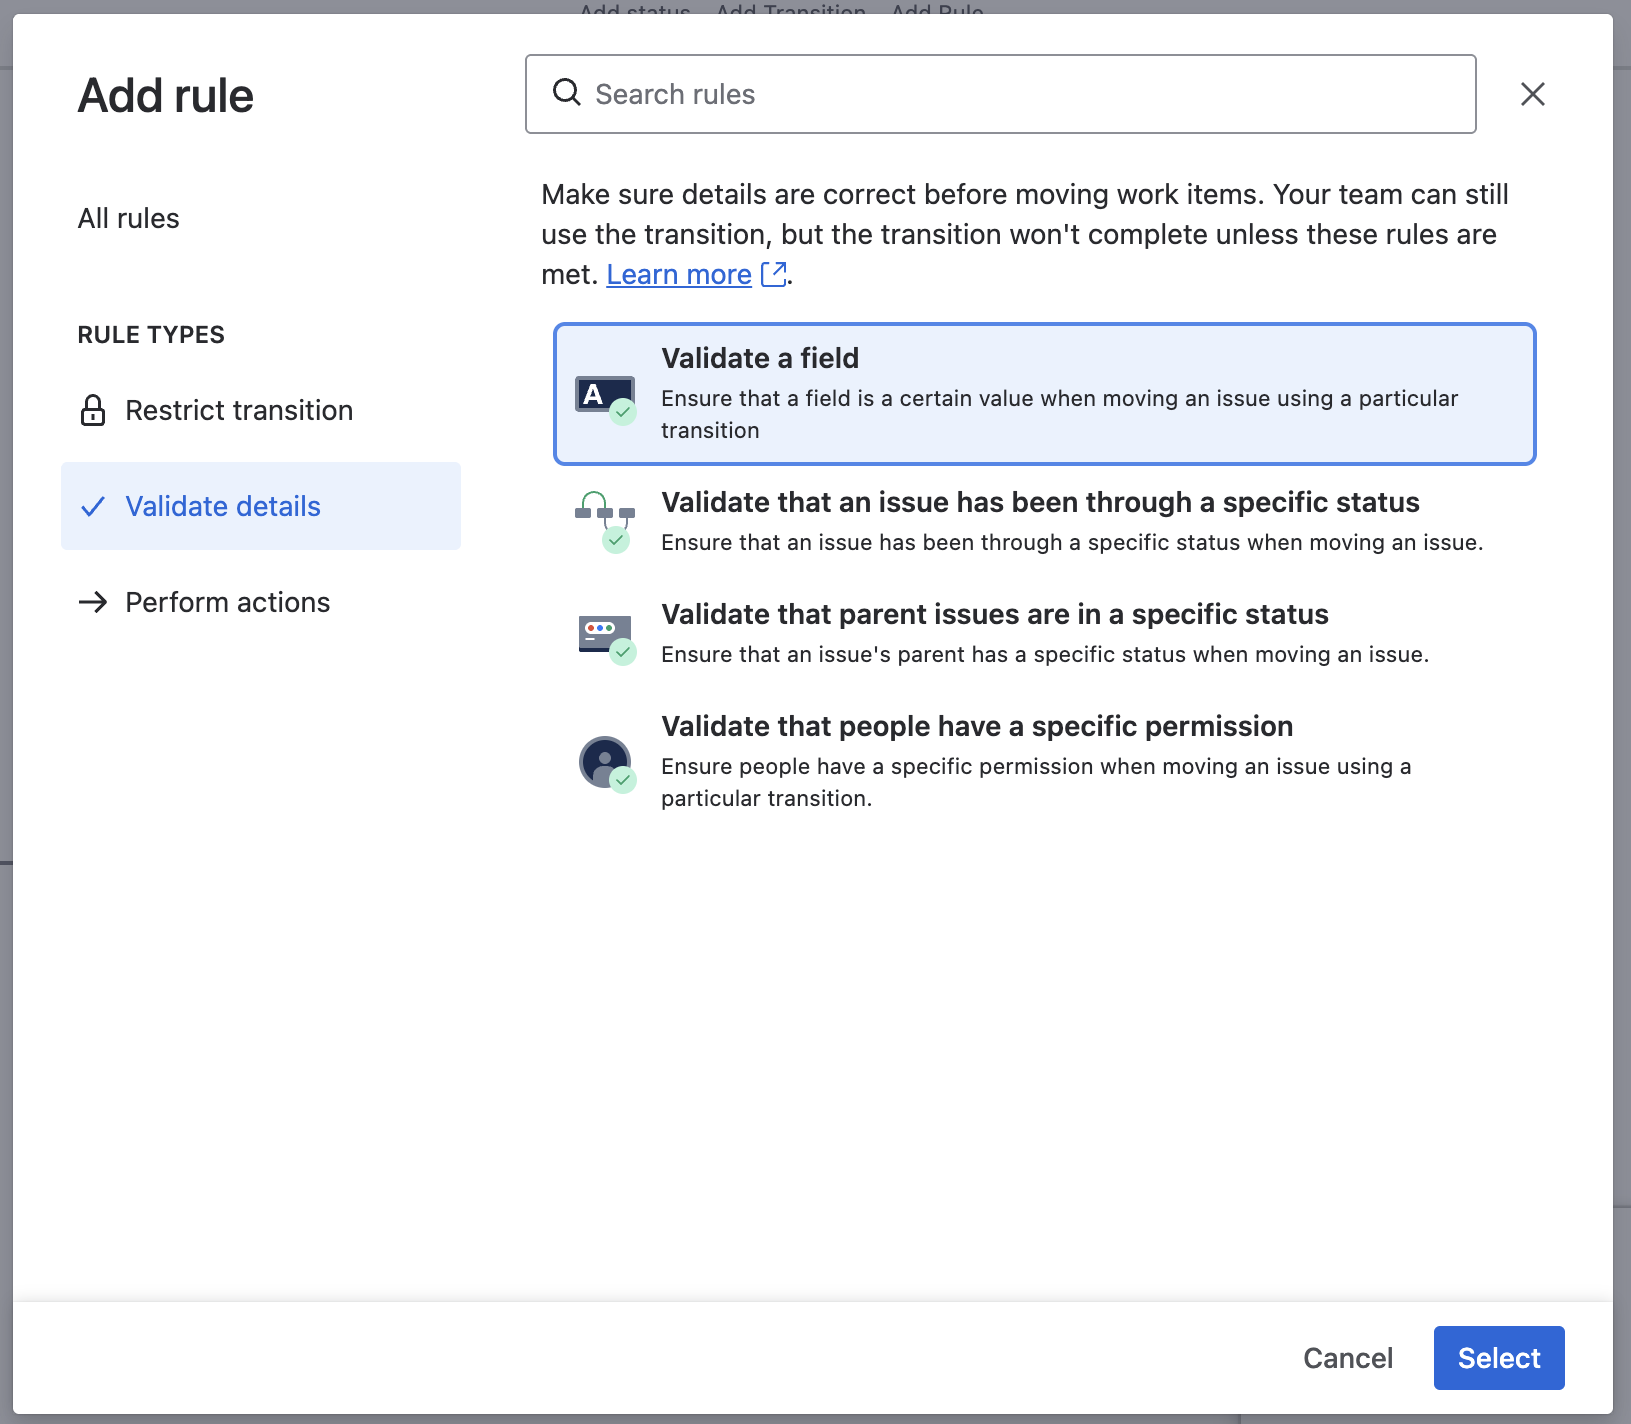Choose the Validate a field rule title
This screenshot has height=1424, width=1631.
click(x=760, y=358)
